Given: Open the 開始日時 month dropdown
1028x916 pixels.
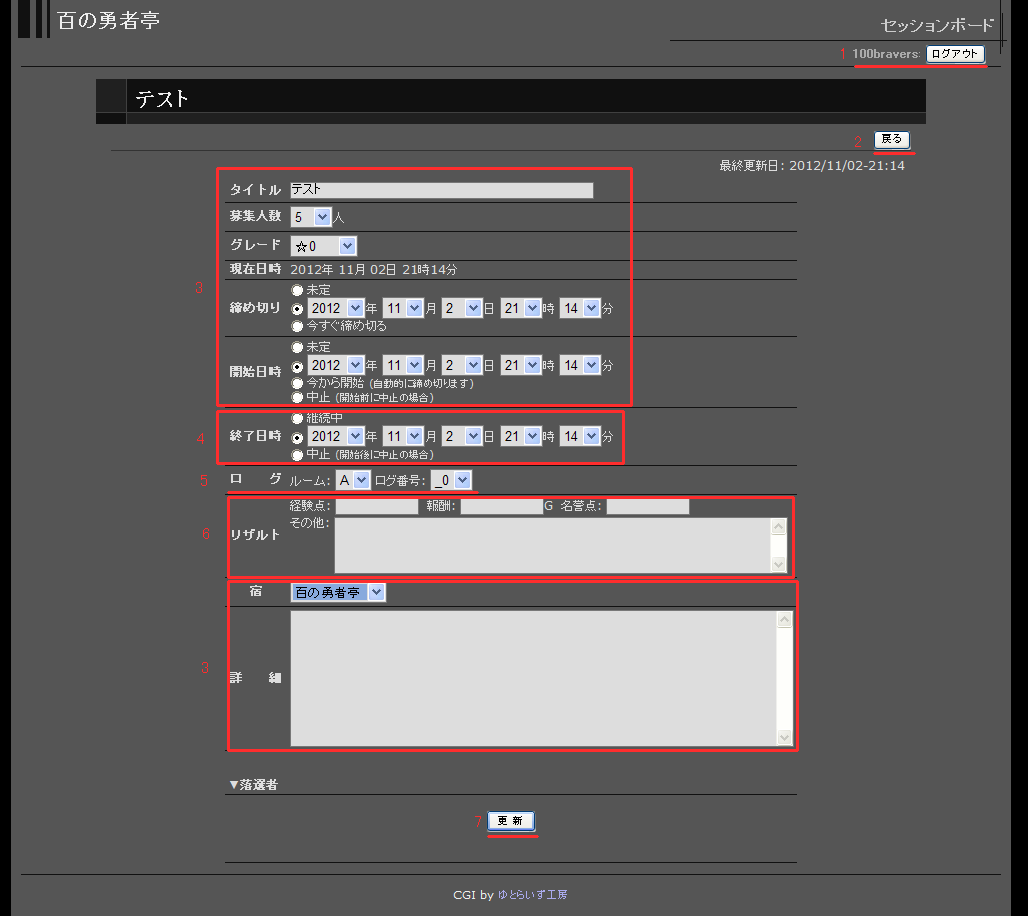Looking at the screenshot, I should point(402,366).
